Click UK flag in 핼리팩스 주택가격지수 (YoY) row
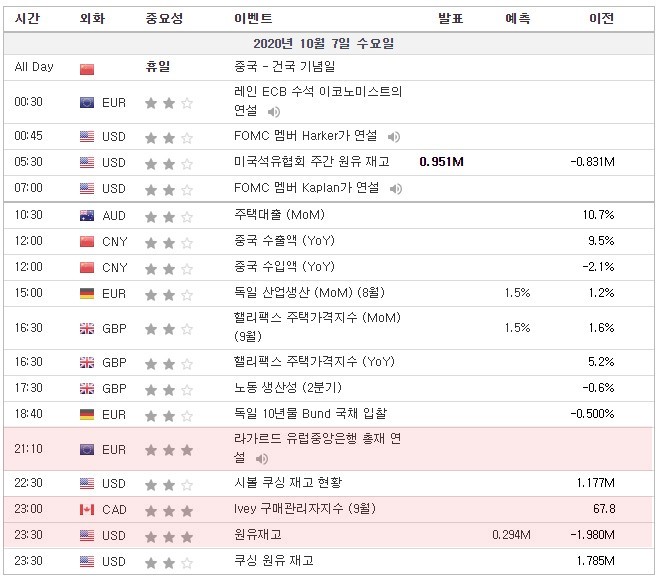 click(x=87, y=362)
